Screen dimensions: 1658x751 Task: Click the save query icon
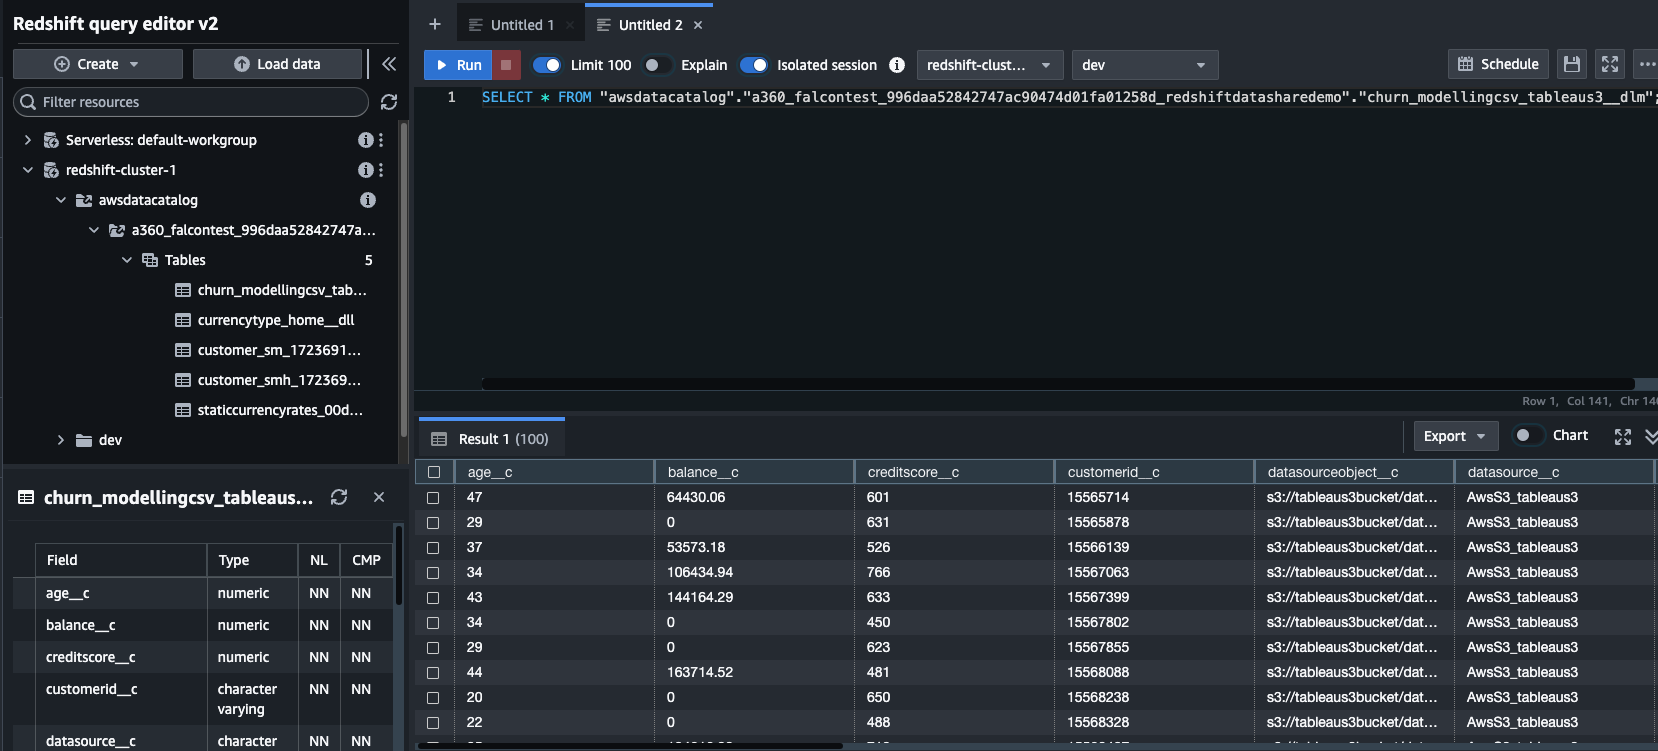[x=1572, y=64]
